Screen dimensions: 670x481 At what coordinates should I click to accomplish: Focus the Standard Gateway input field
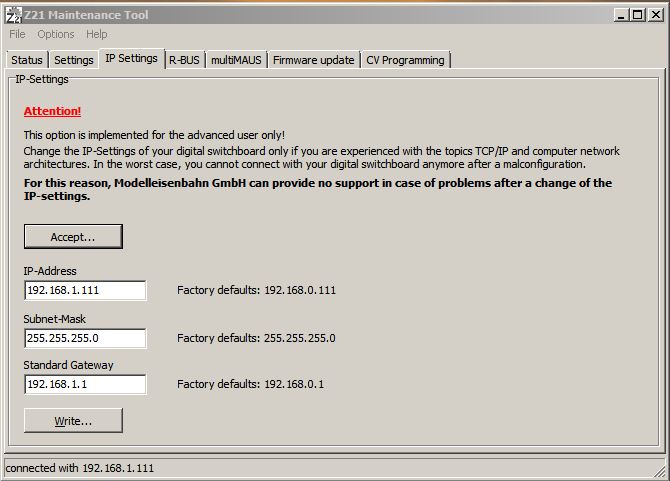click(85, 384)
